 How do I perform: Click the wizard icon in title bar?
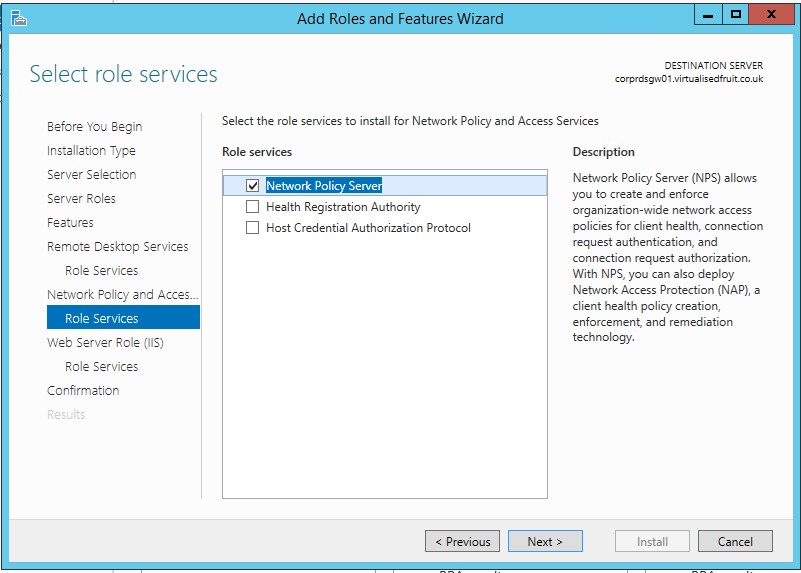(18, 17)
